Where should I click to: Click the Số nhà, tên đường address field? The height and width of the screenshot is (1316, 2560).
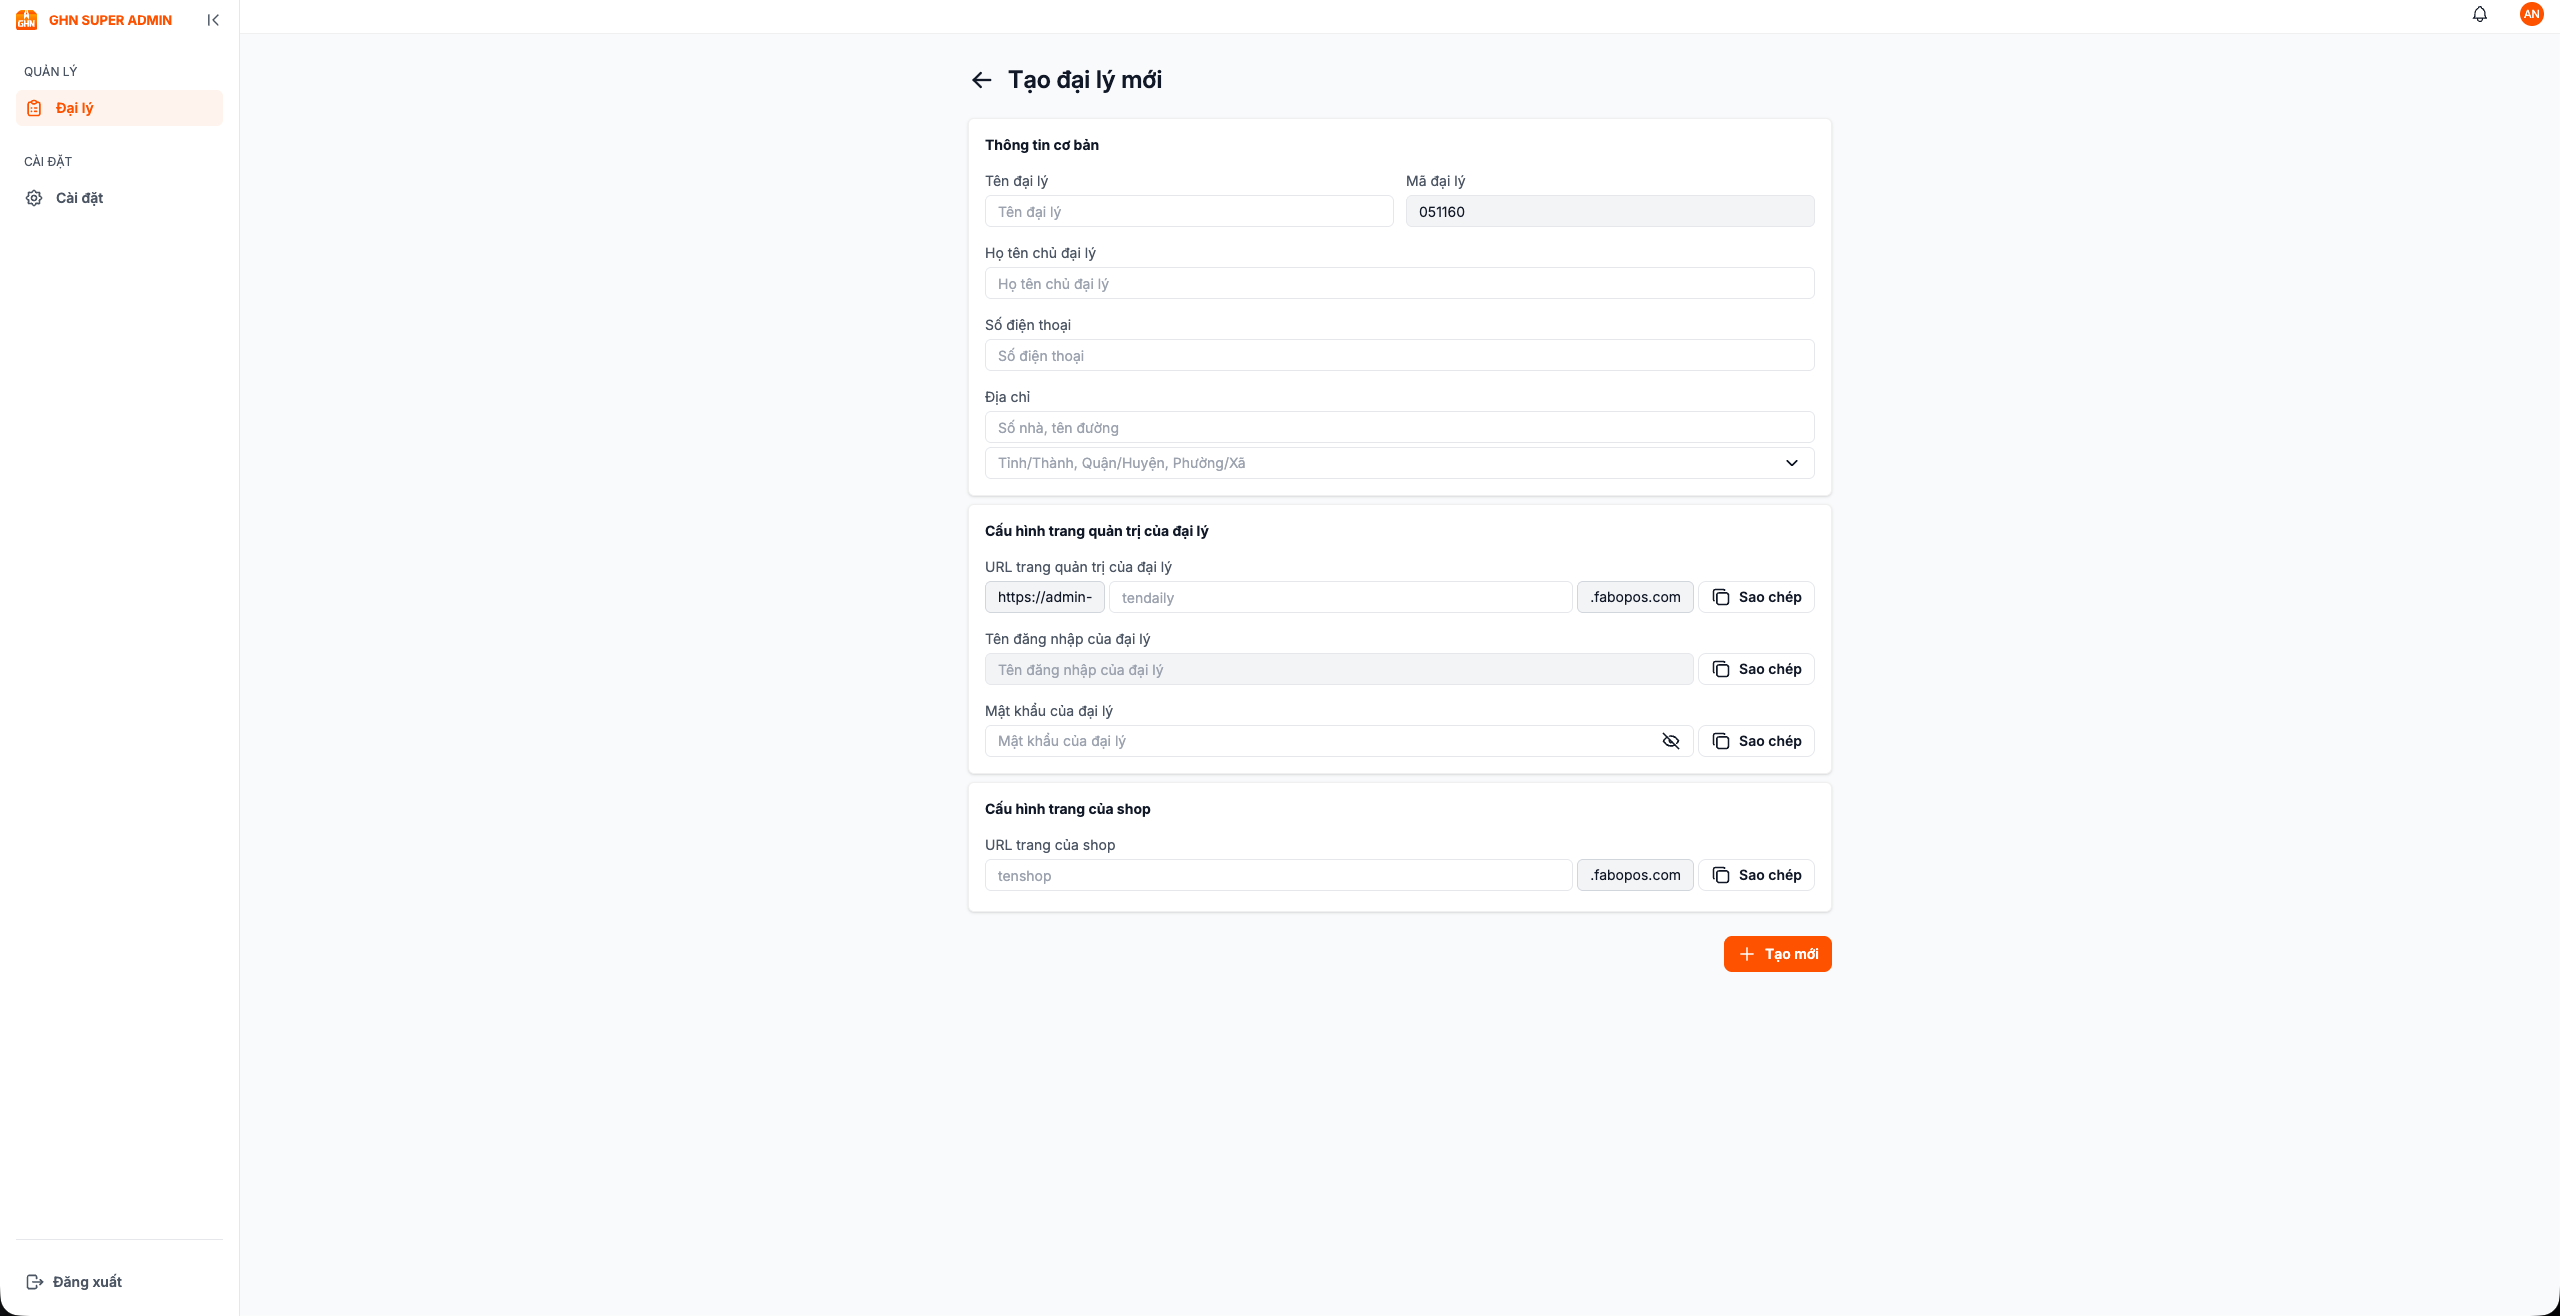(x=1399, y=427)
